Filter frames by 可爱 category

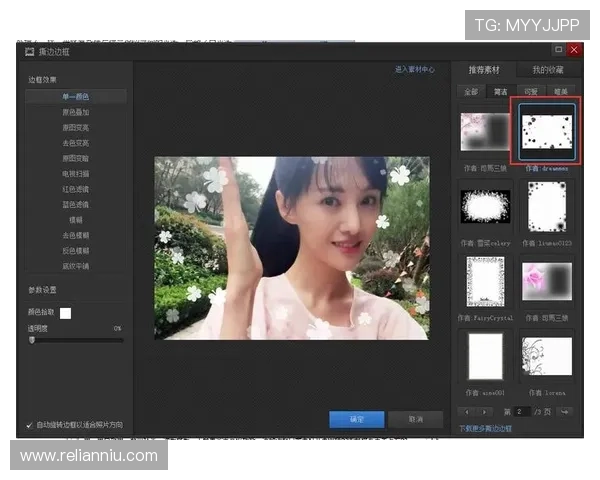point(531,92)
